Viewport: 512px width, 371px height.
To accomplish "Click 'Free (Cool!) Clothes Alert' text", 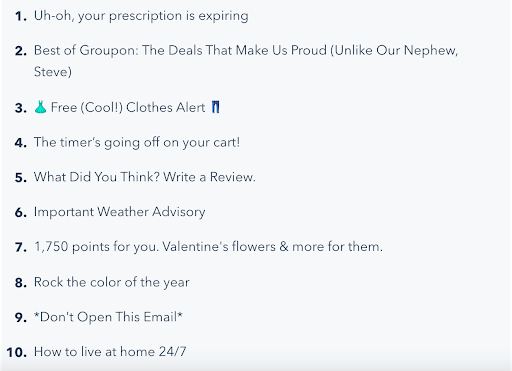I will click(128, 107).
